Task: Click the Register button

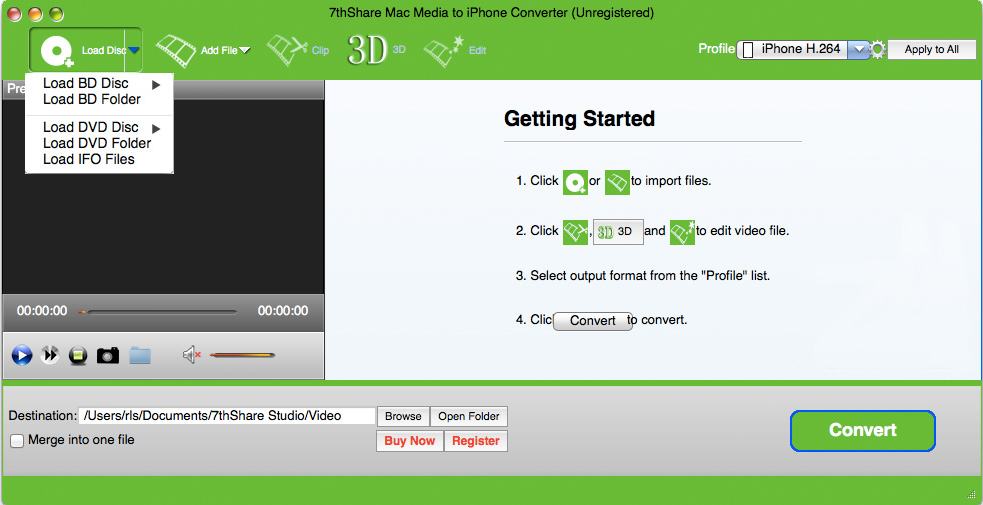Action: point(476,441)
